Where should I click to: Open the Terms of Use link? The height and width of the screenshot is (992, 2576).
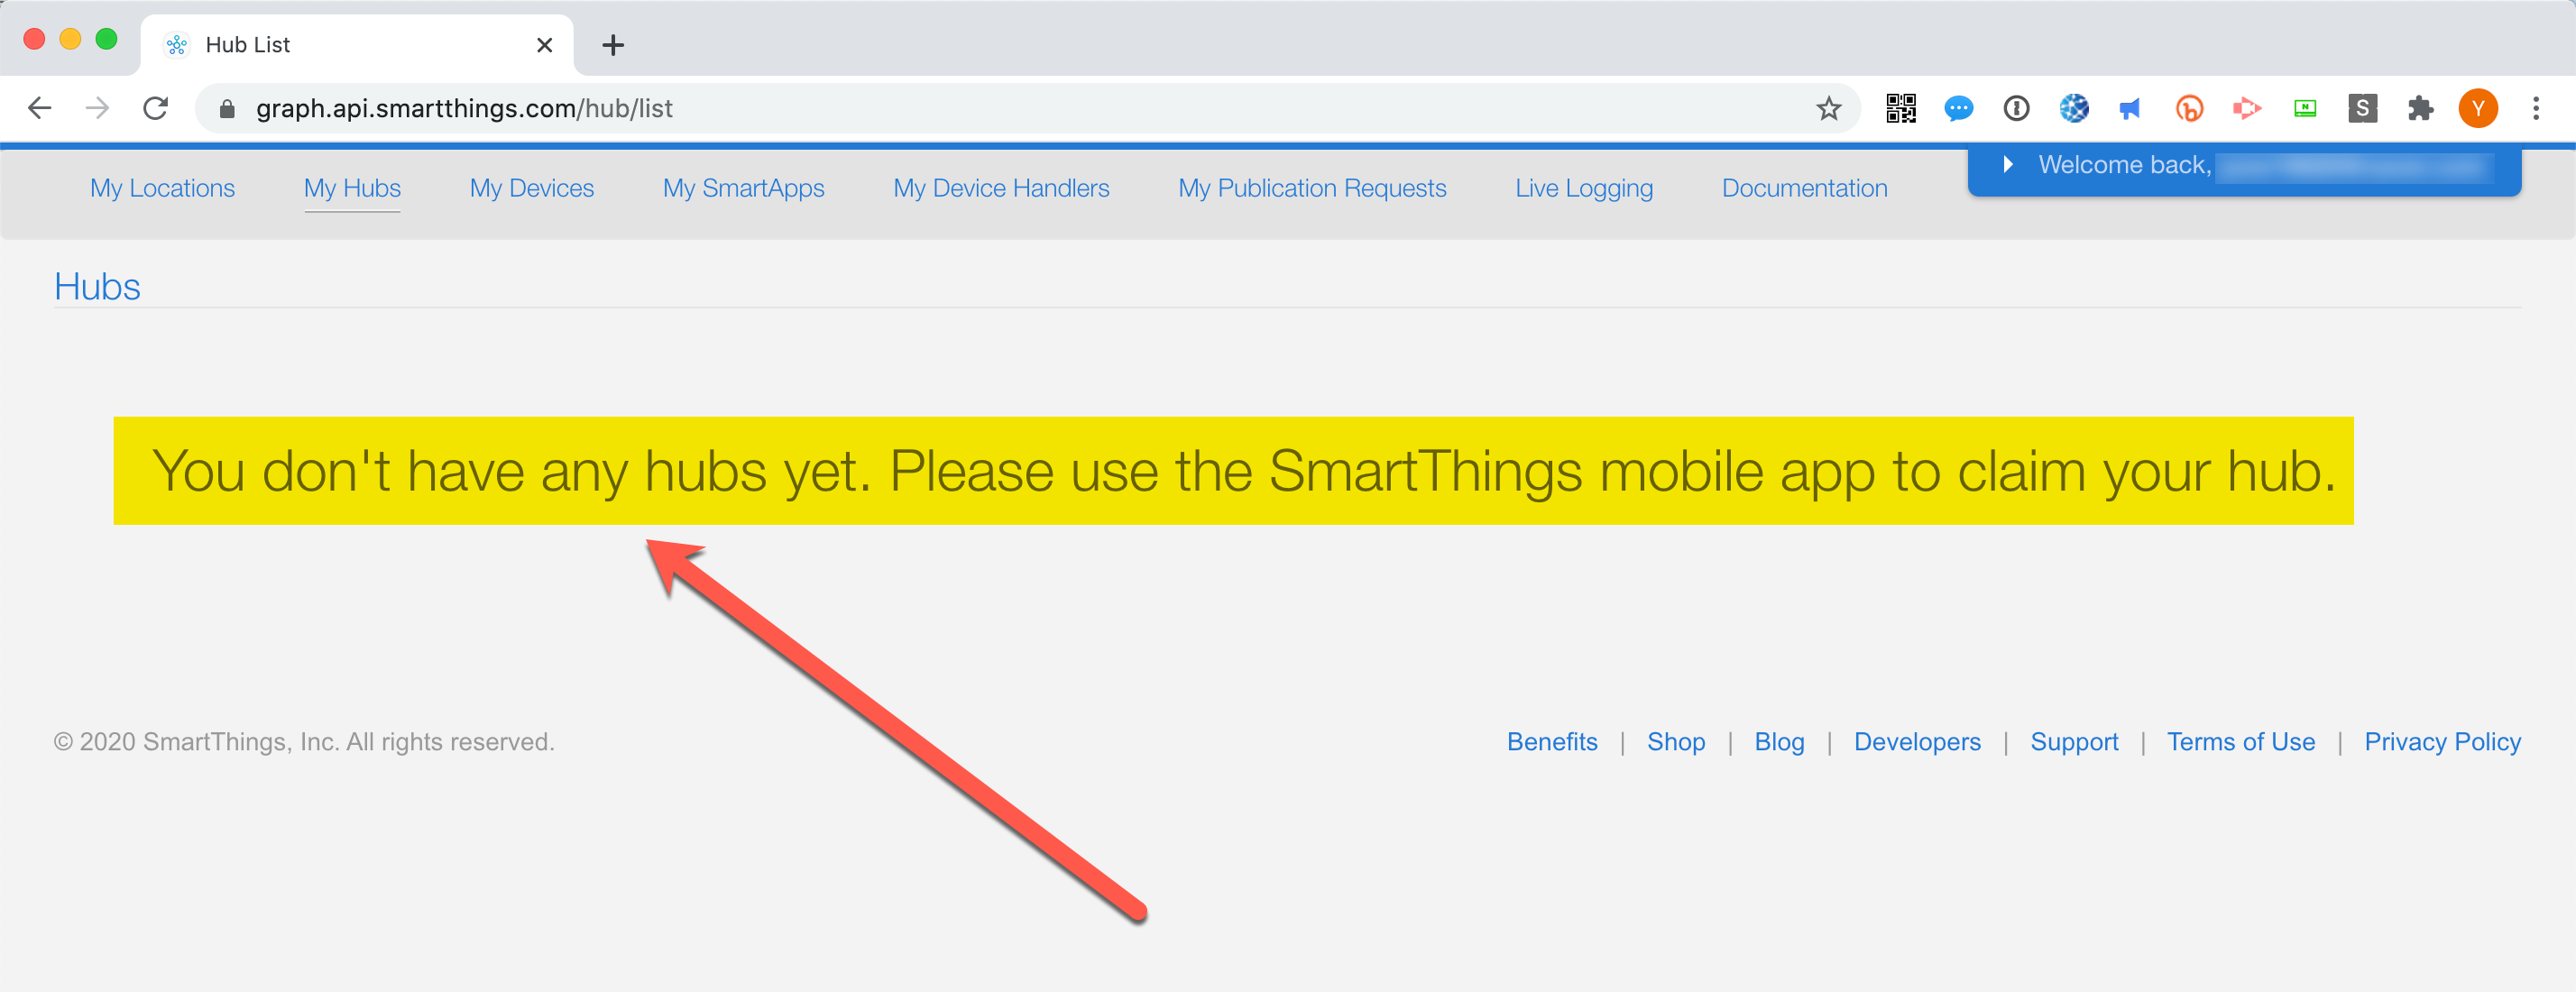pyautogui.click(x=2240, y=742)
